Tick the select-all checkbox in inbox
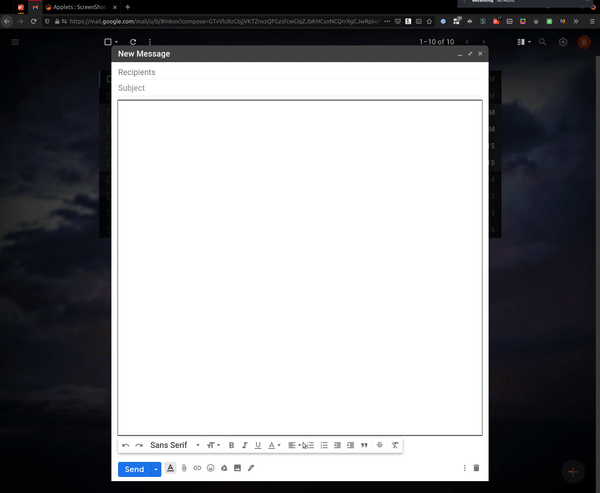The width and height of the screenshot is (600, 493). coord(108,42)
